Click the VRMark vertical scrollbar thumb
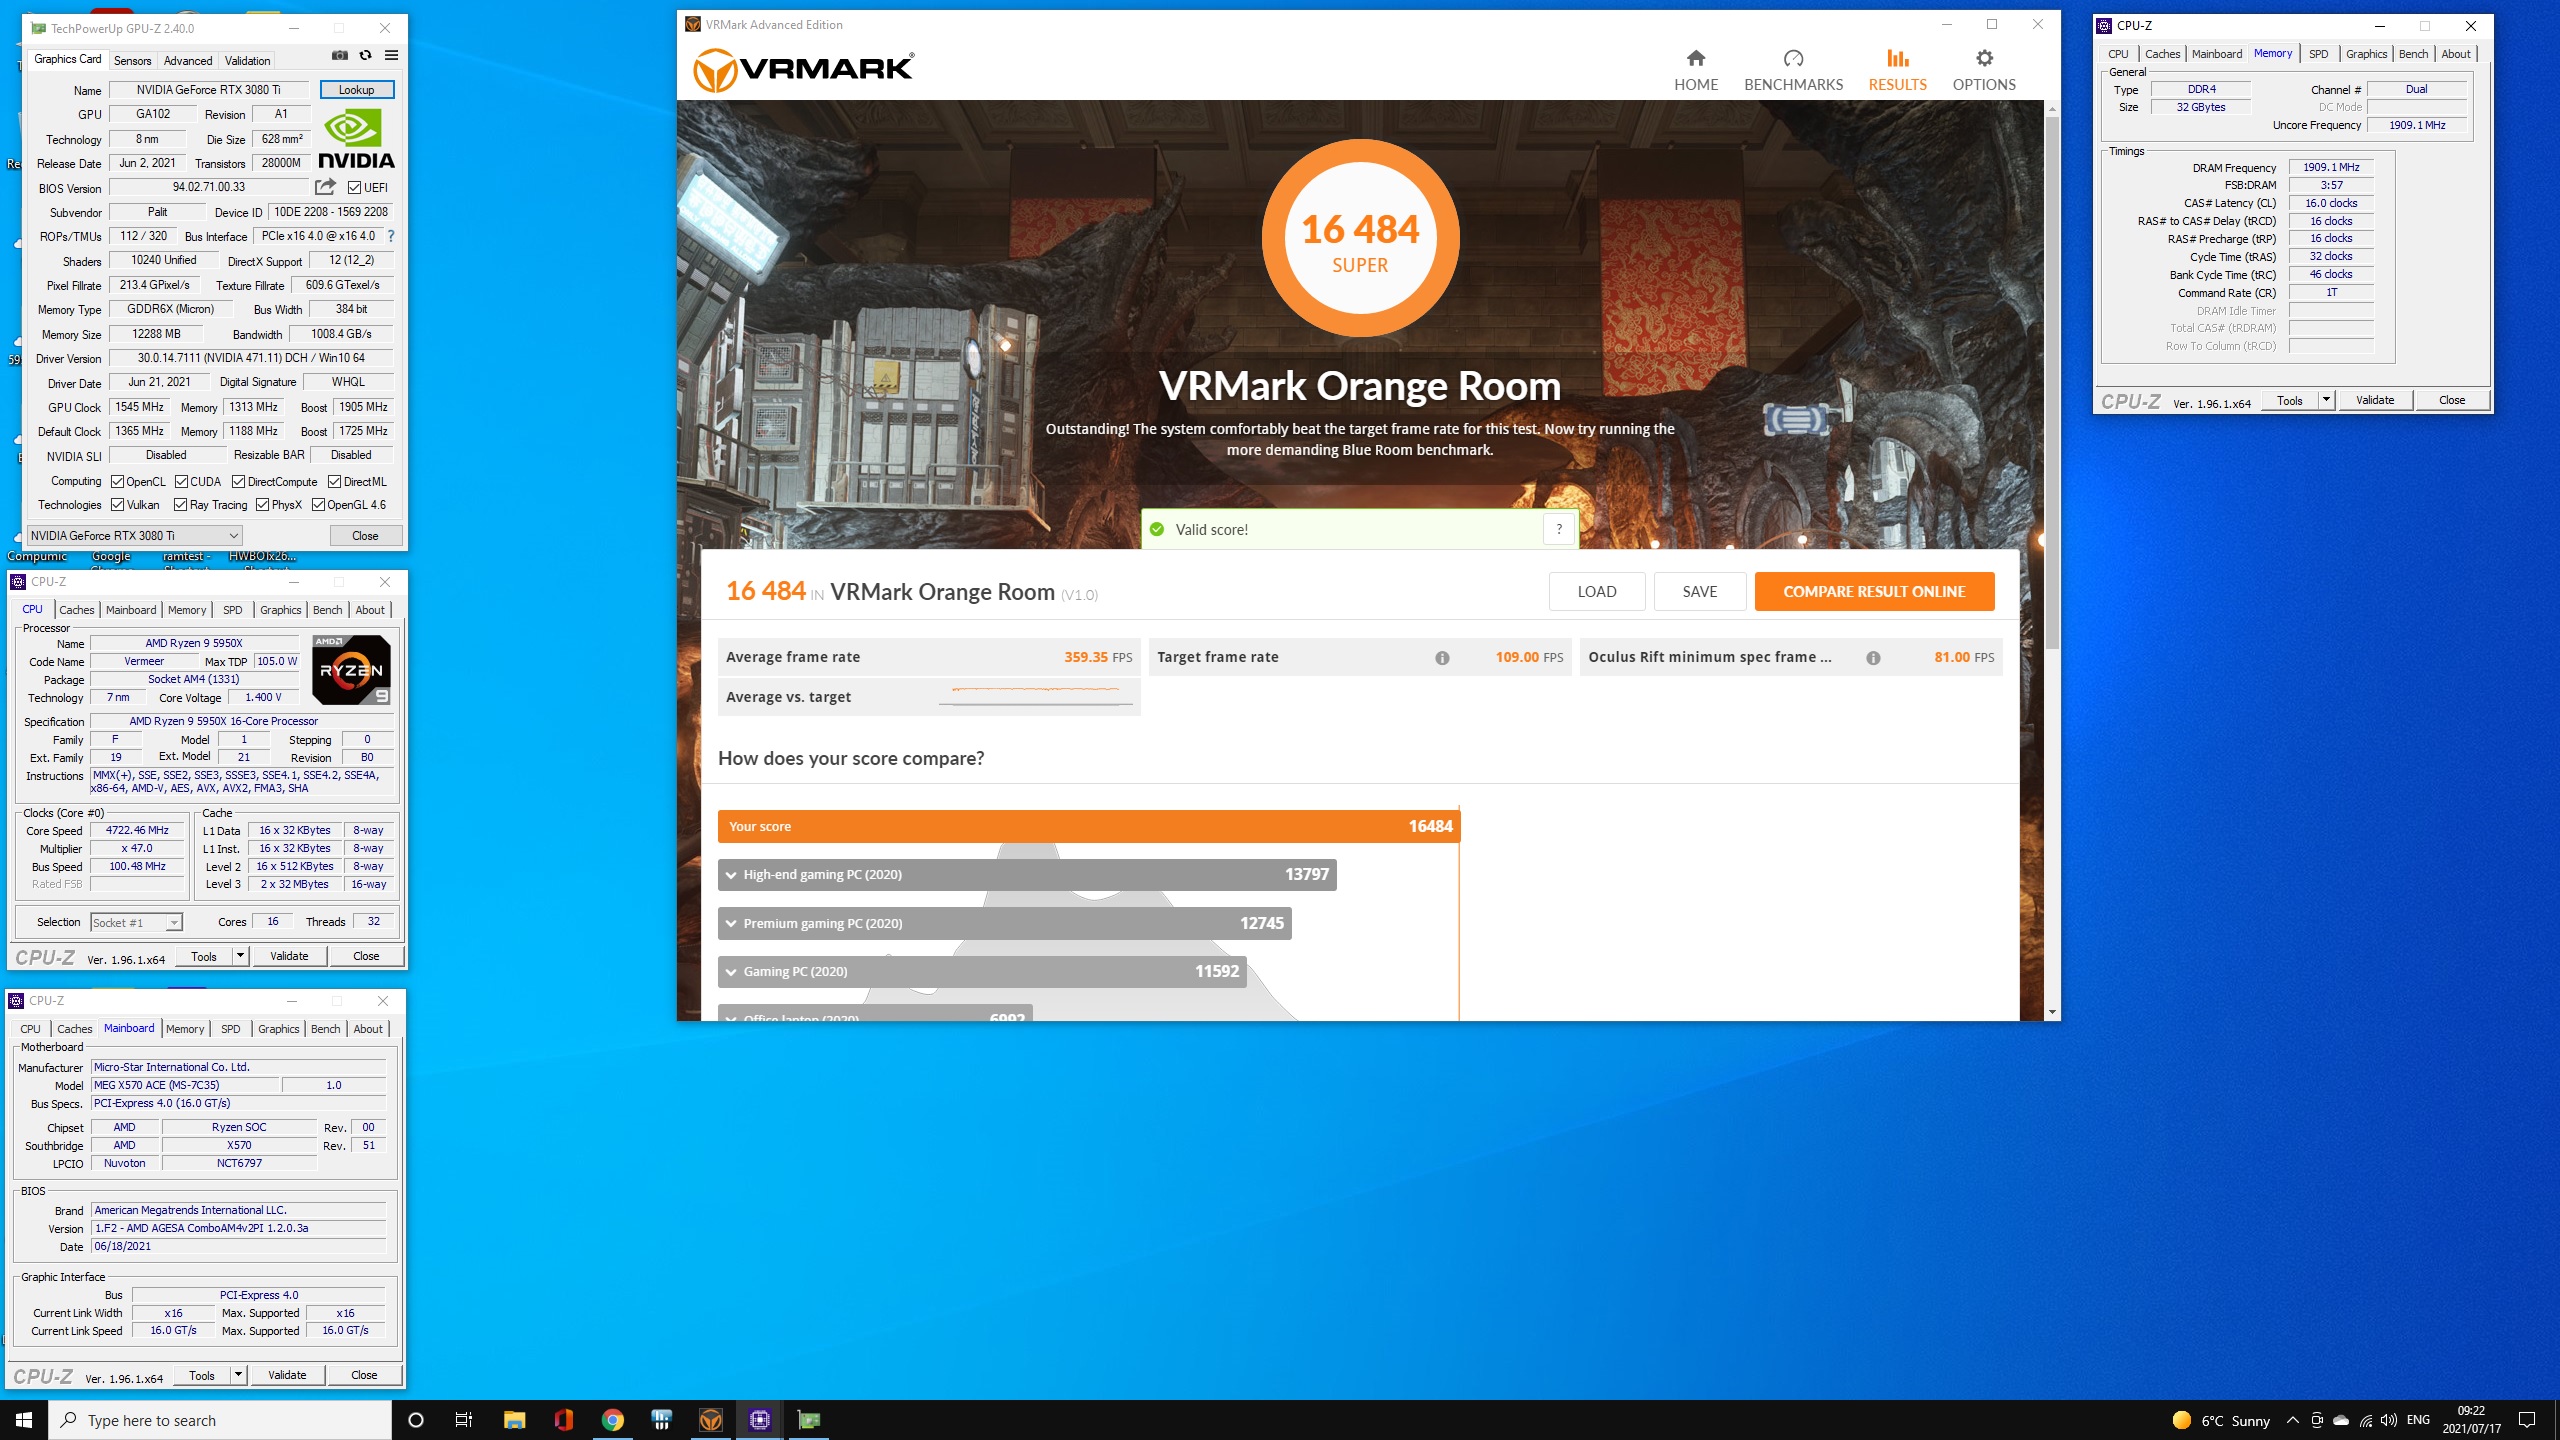The image size is (2560, 1440). point(2052,382)
